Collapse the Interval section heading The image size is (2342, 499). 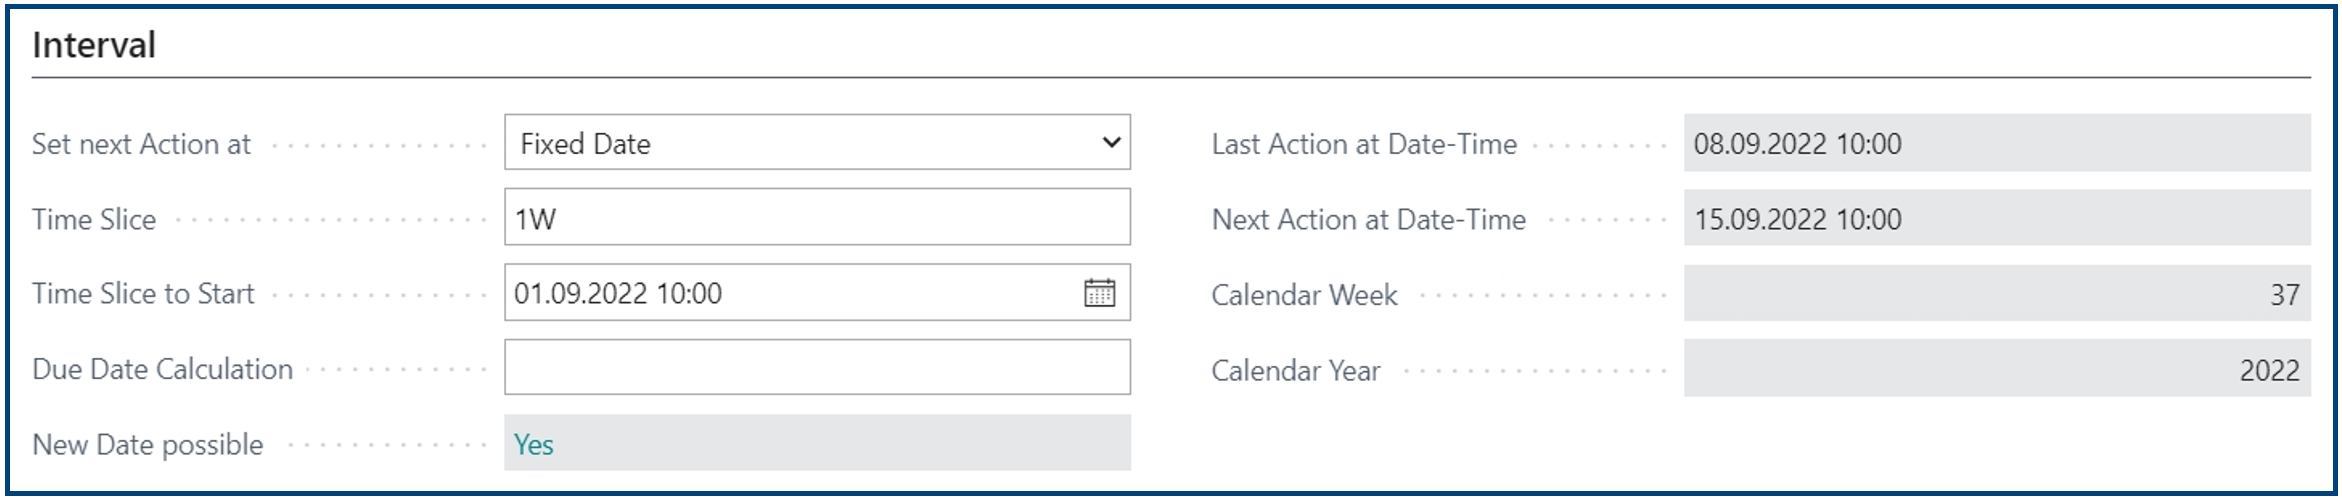[94, 45]
